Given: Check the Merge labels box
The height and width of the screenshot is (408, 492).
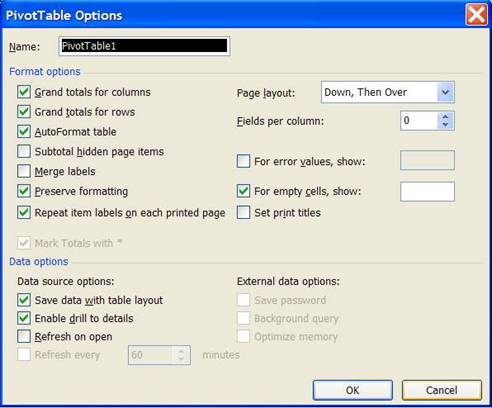Looking at the screenshot, I should (x=24, y=171).
